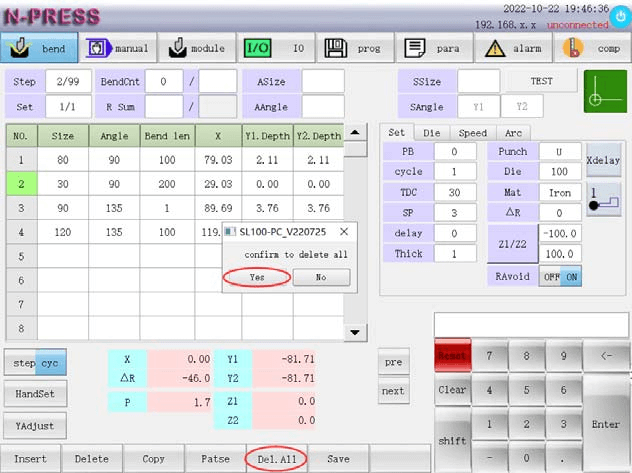The height and width of the screenshot is (473, 632).
Task: Switch to the Speed tab
Action: point(472,132)
